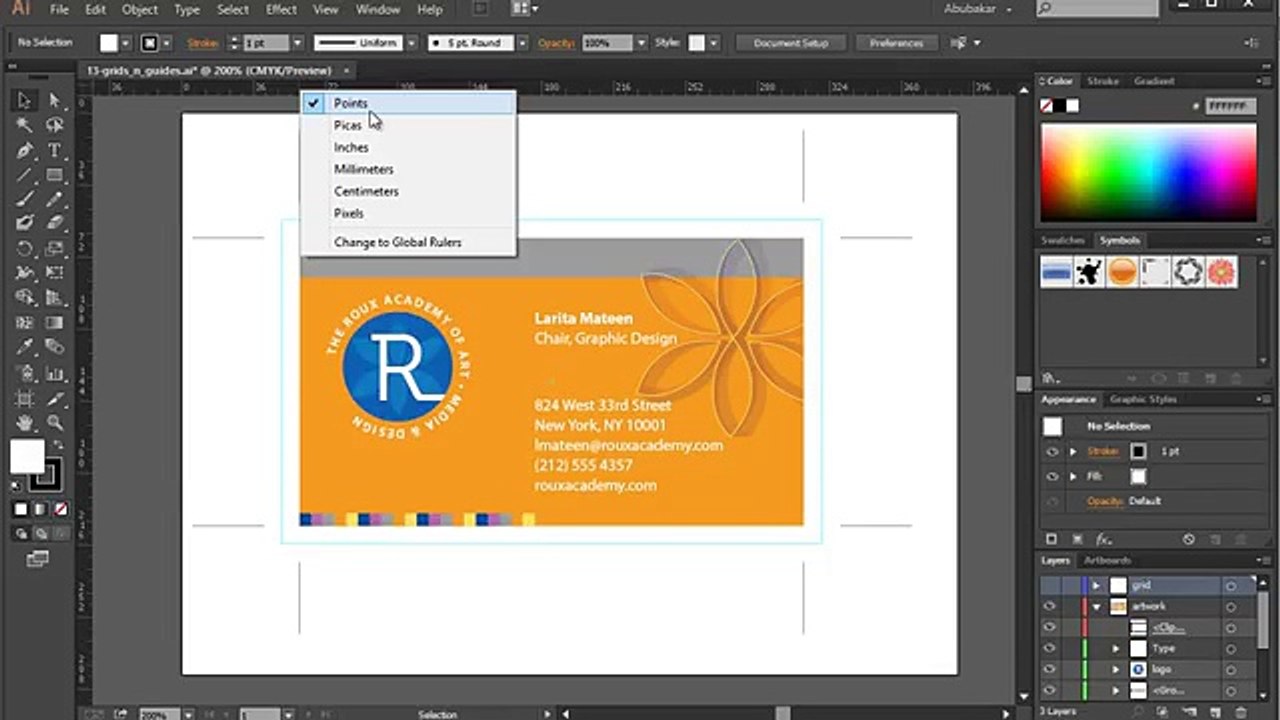Toggle visibility of the Type sublayer

(x=1049, y=648)
